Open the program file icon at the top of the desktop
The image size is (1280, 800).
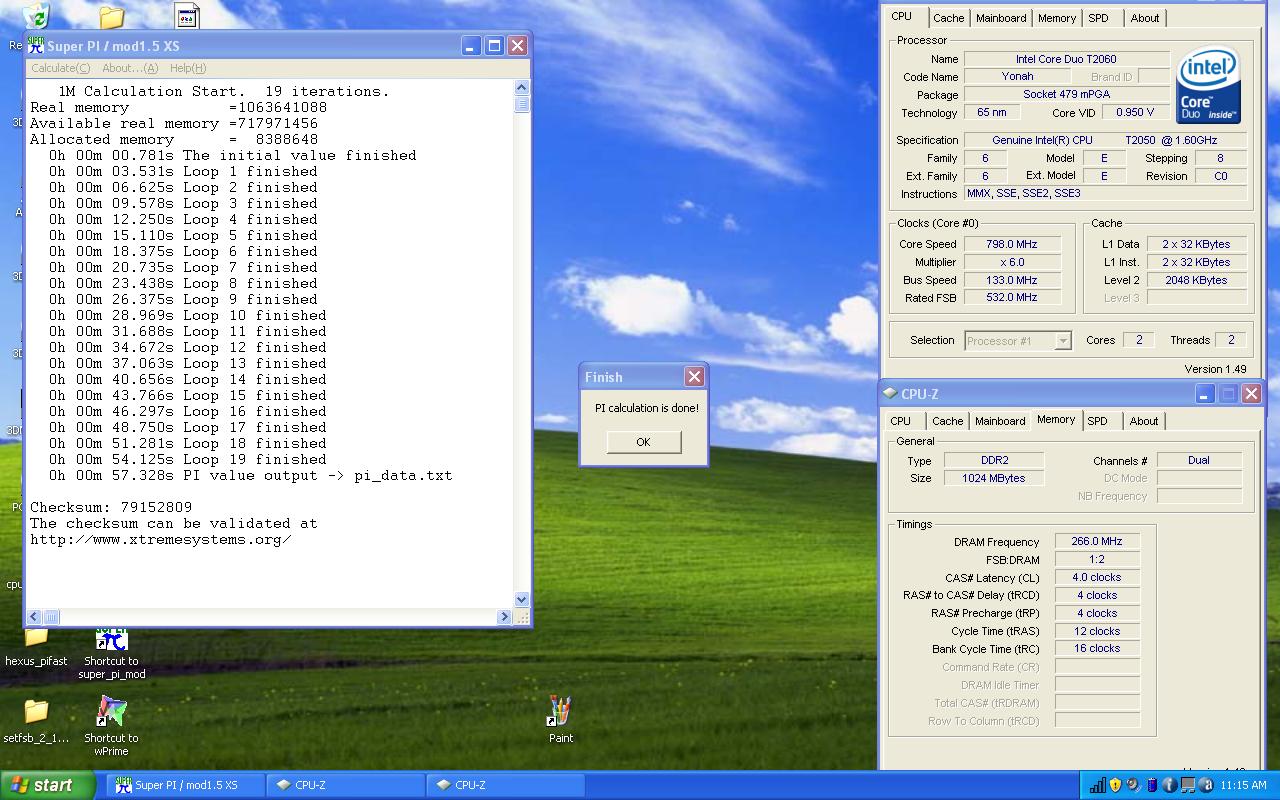point(186,15)
